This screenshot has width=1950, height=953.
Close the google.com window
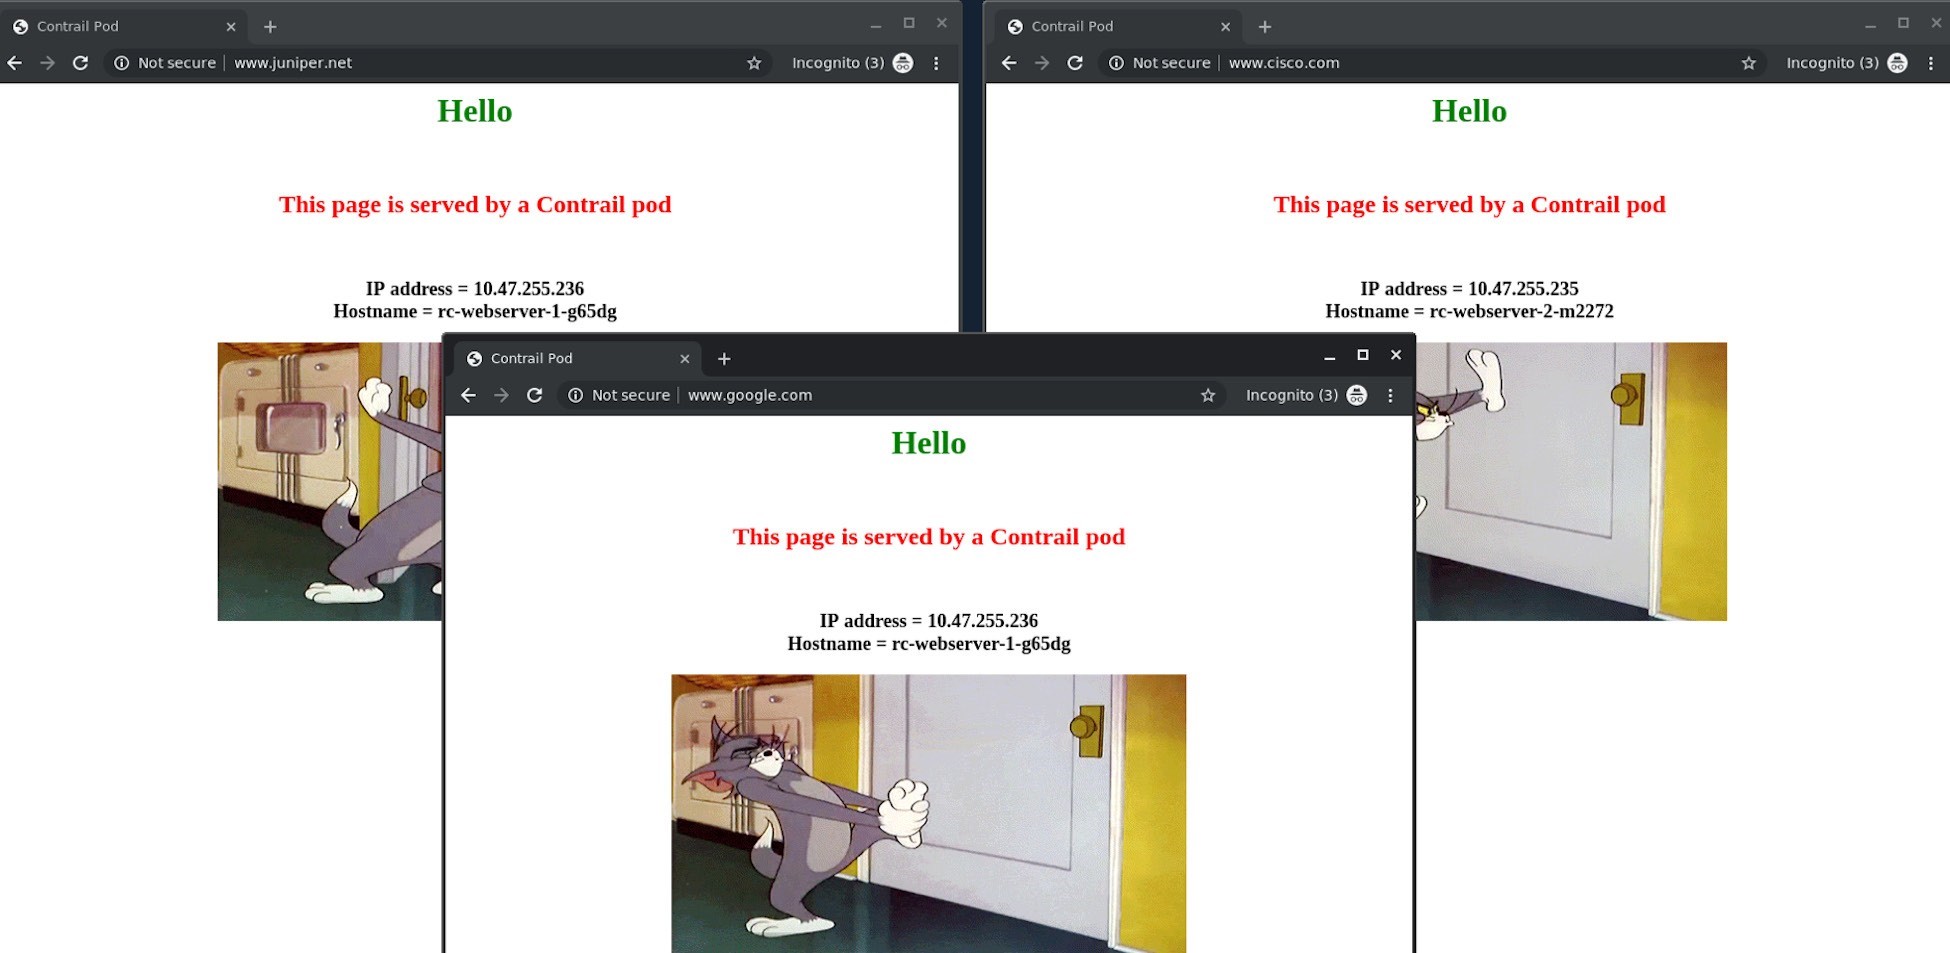coord(1396,355)
